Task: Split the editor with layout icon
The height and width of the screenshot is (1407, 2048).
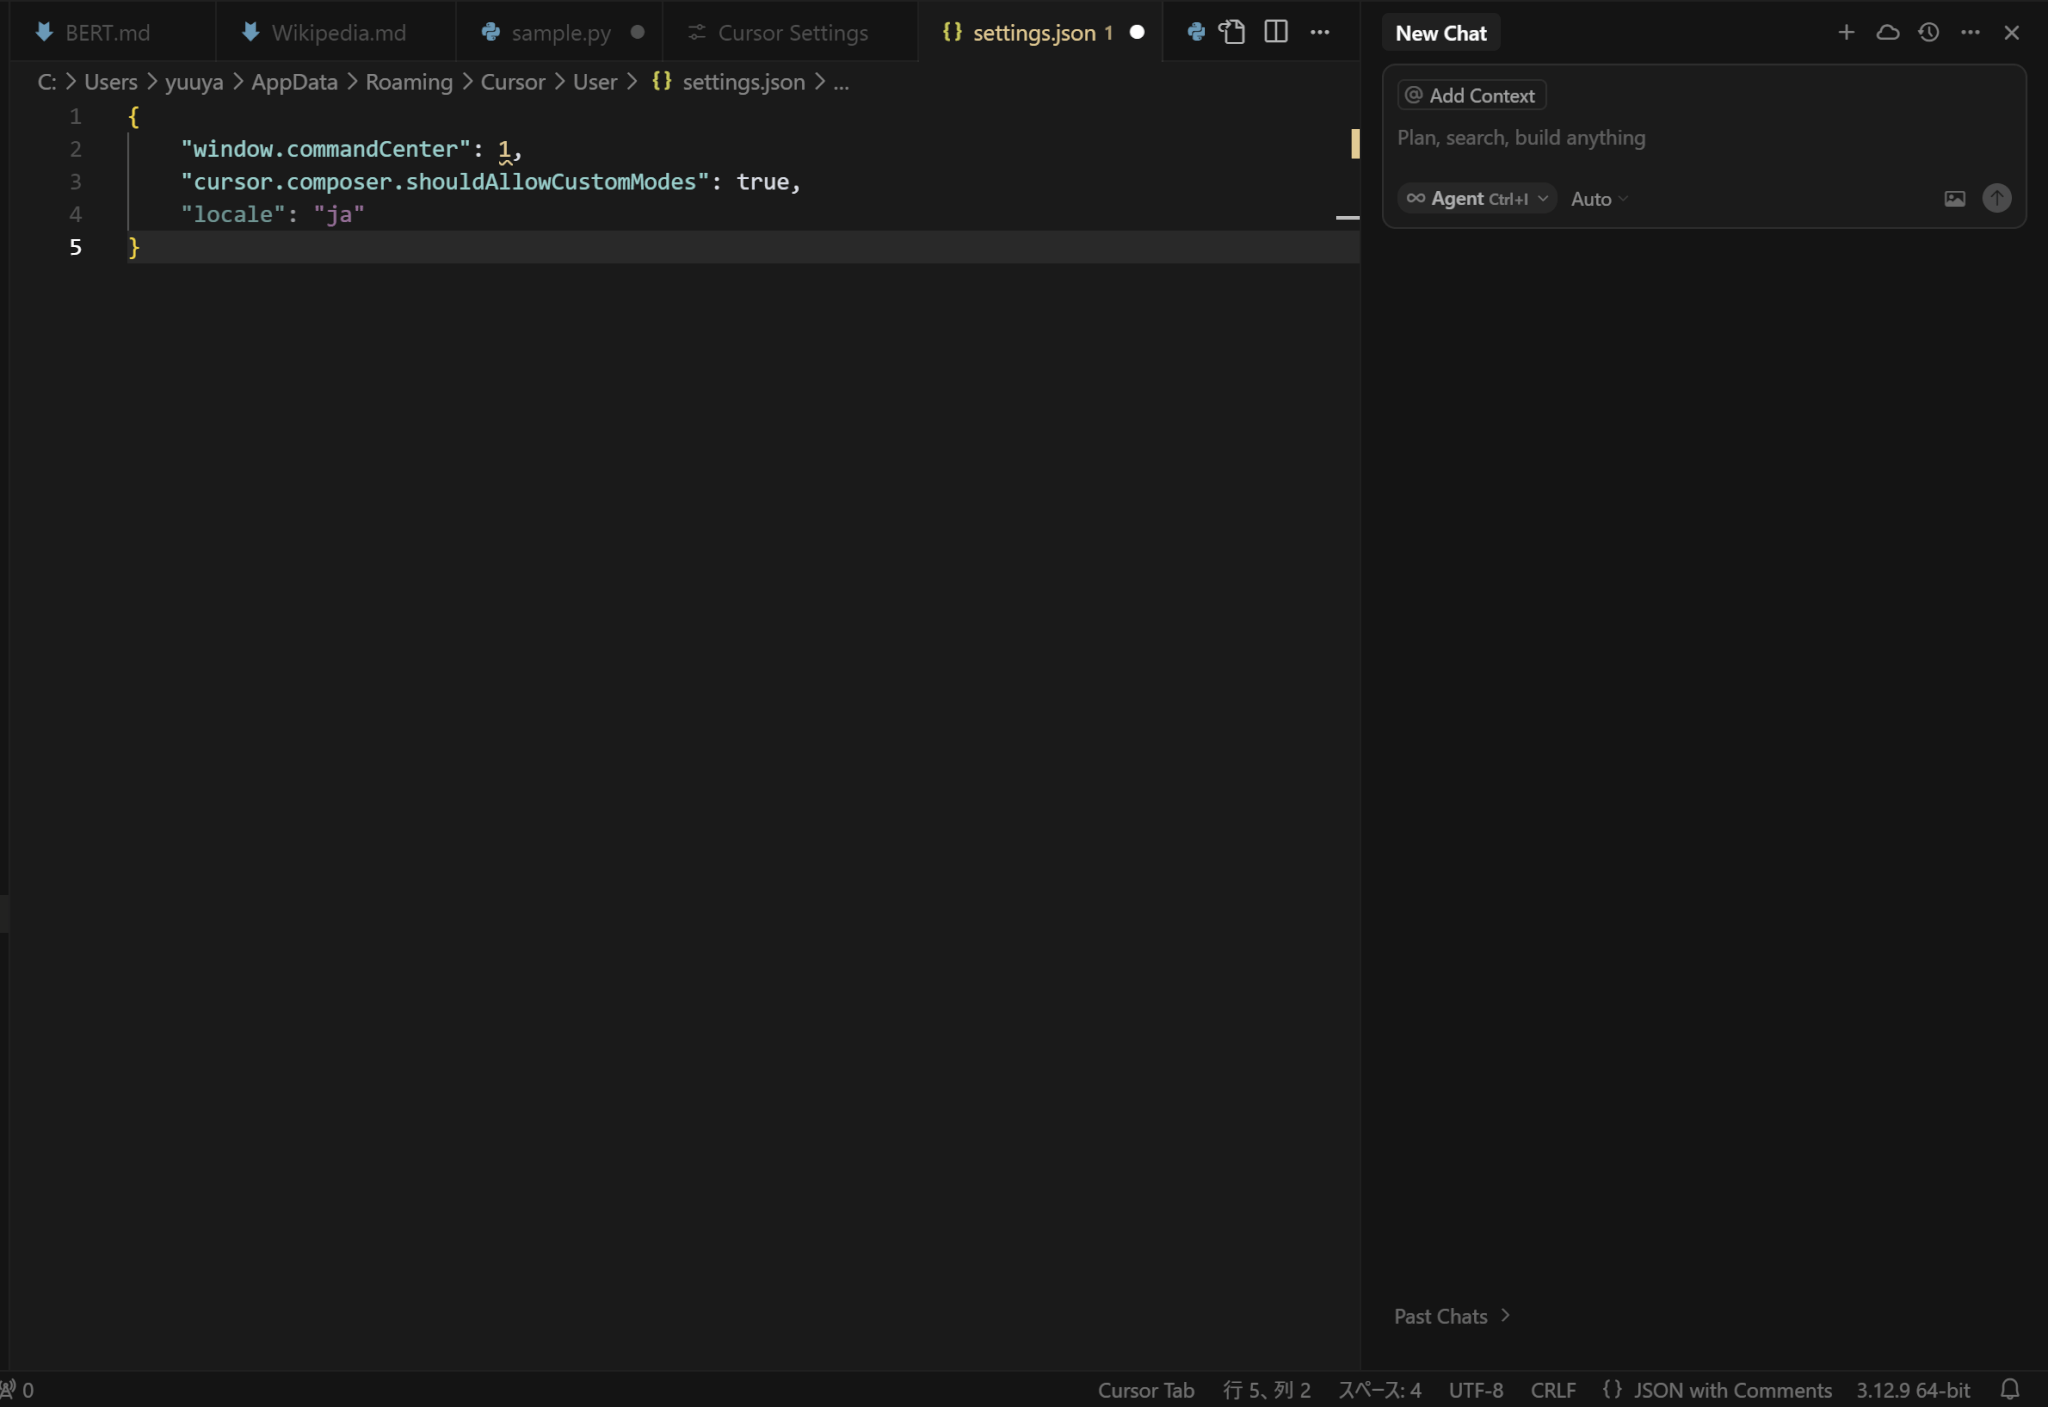Action: pyautogui.click(x=1276, y=32)
